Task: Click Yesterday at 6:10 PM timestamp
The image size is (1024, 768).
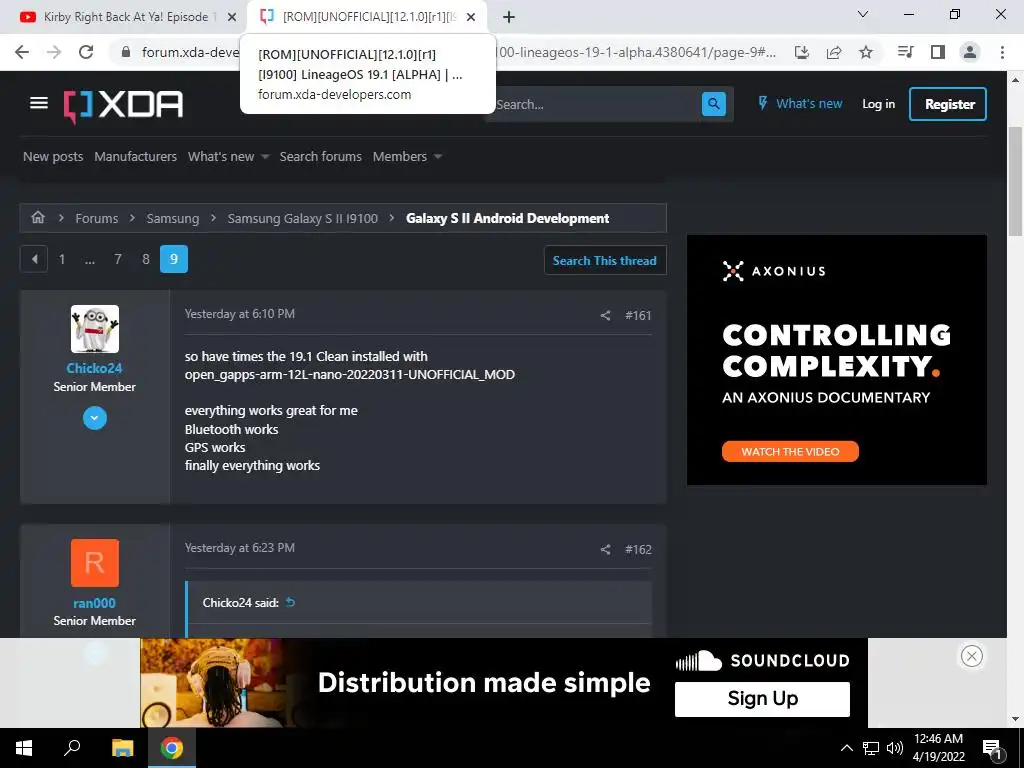Action: [240, 314]
